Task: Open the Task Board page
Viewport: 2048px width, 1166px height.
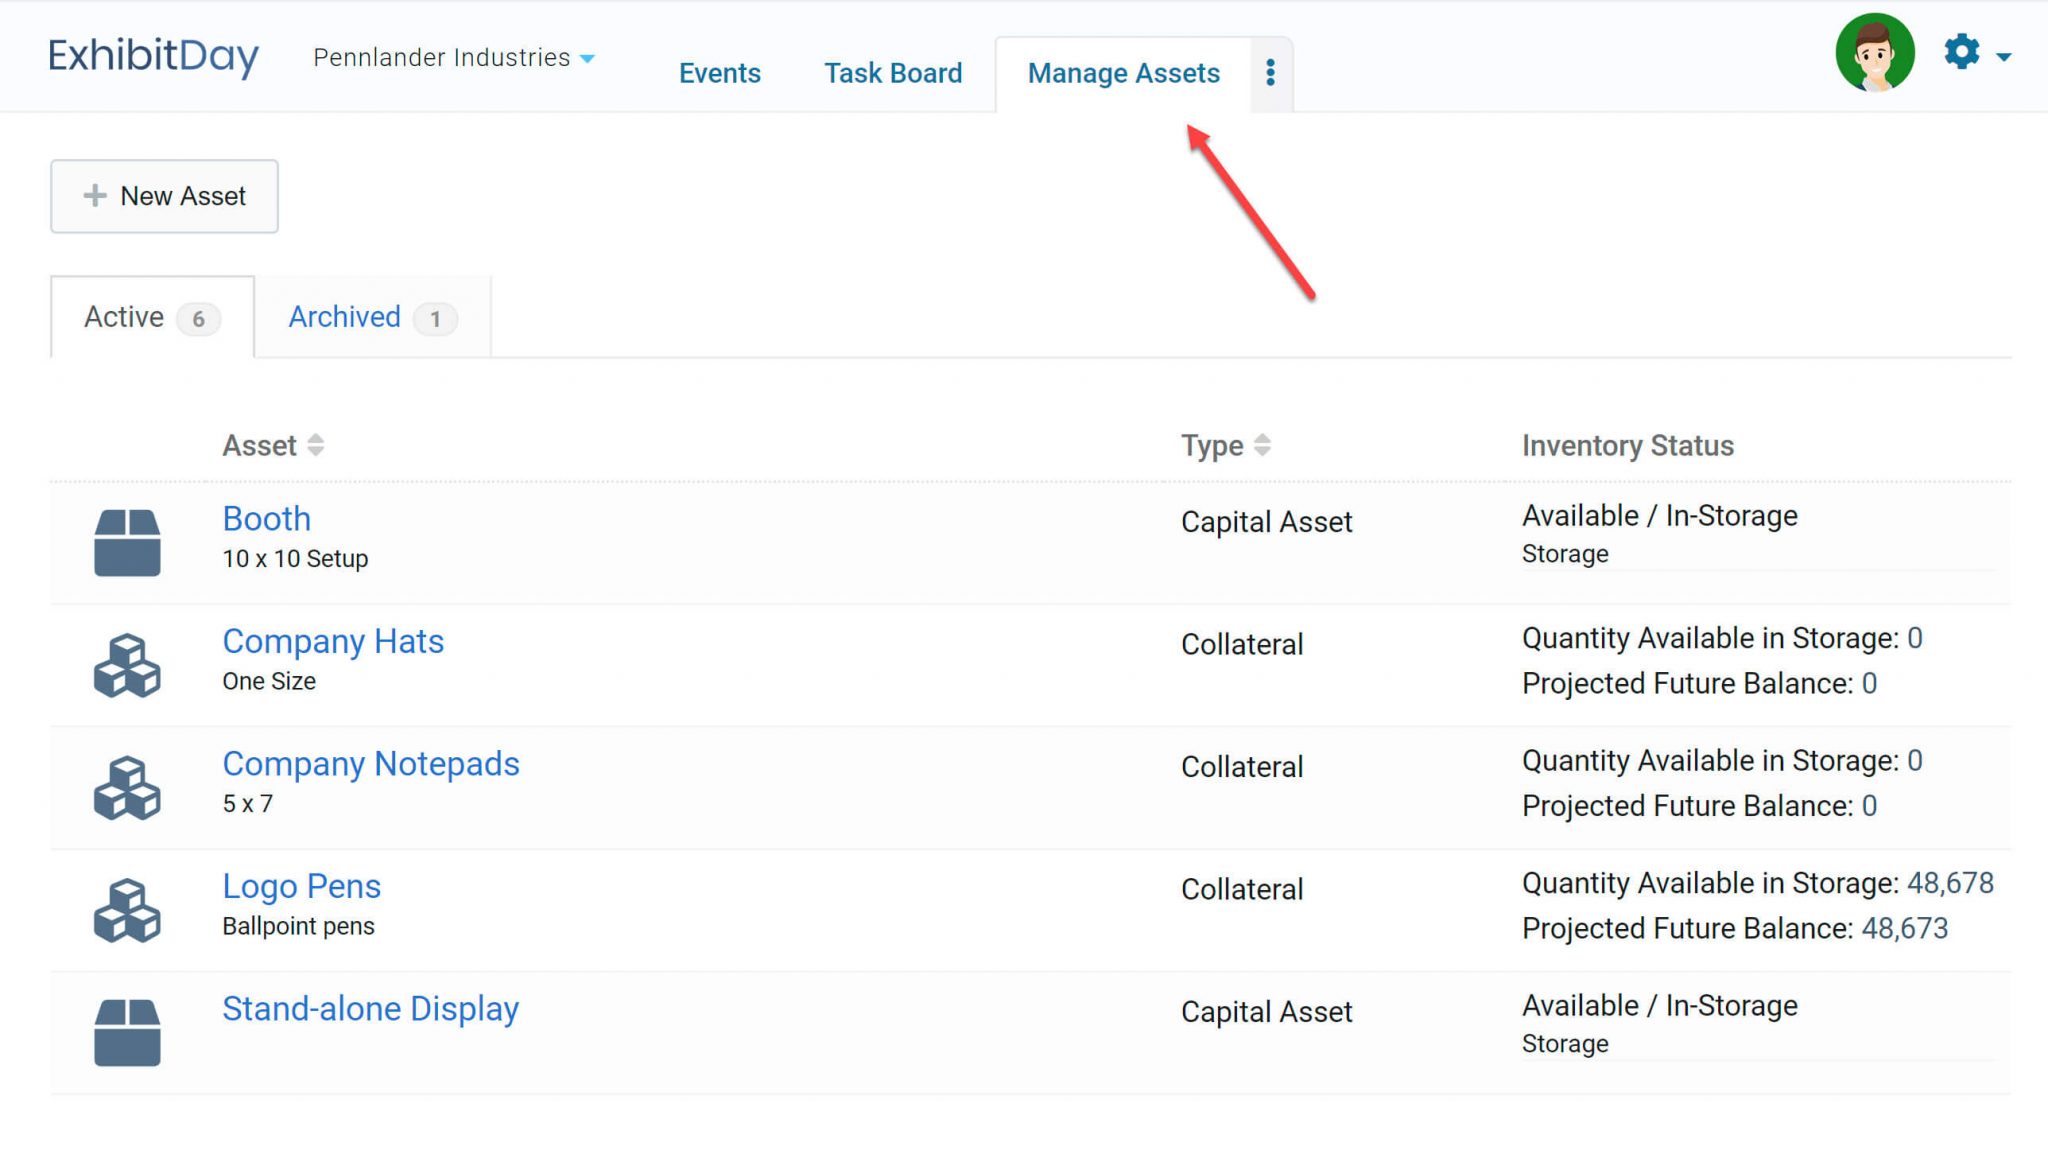Action: [x=892, y=73]
